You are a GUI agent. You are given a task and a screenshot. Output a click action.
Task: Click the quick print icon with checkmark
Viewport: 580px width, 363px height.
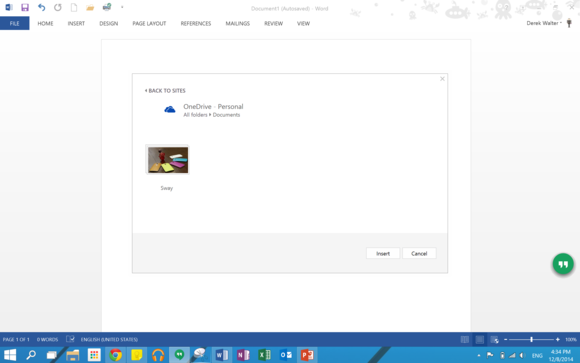coord(107,7)
